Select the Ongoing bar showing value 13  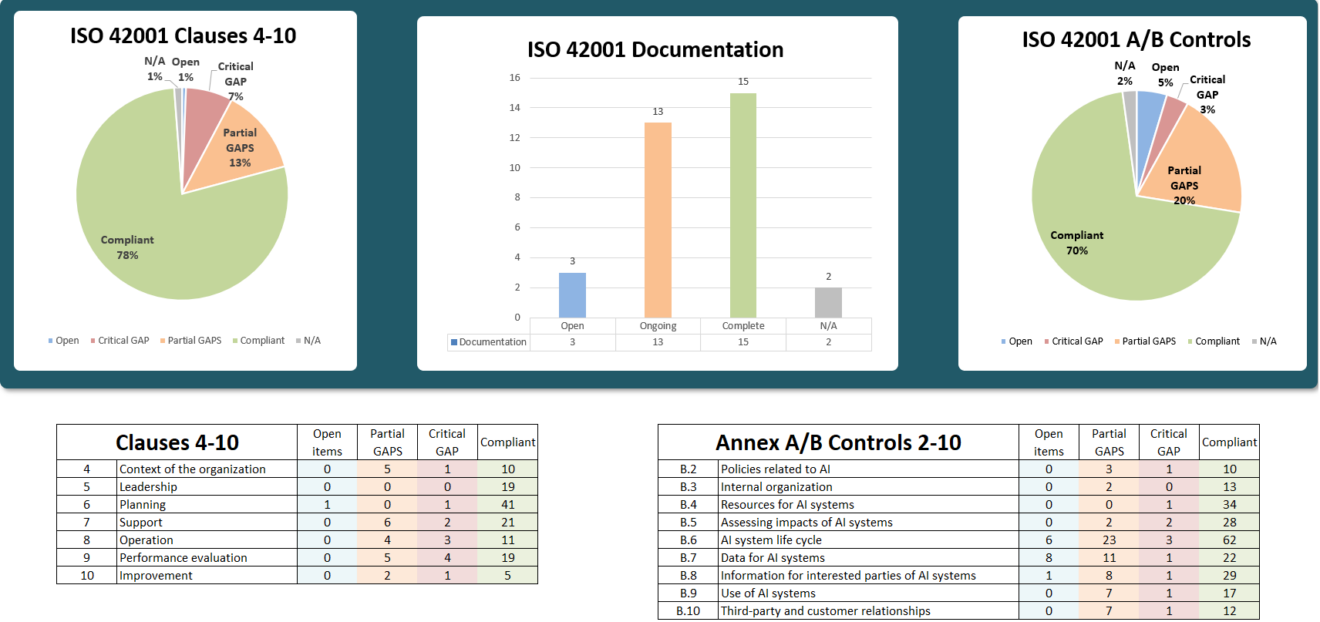pos(657,220)
